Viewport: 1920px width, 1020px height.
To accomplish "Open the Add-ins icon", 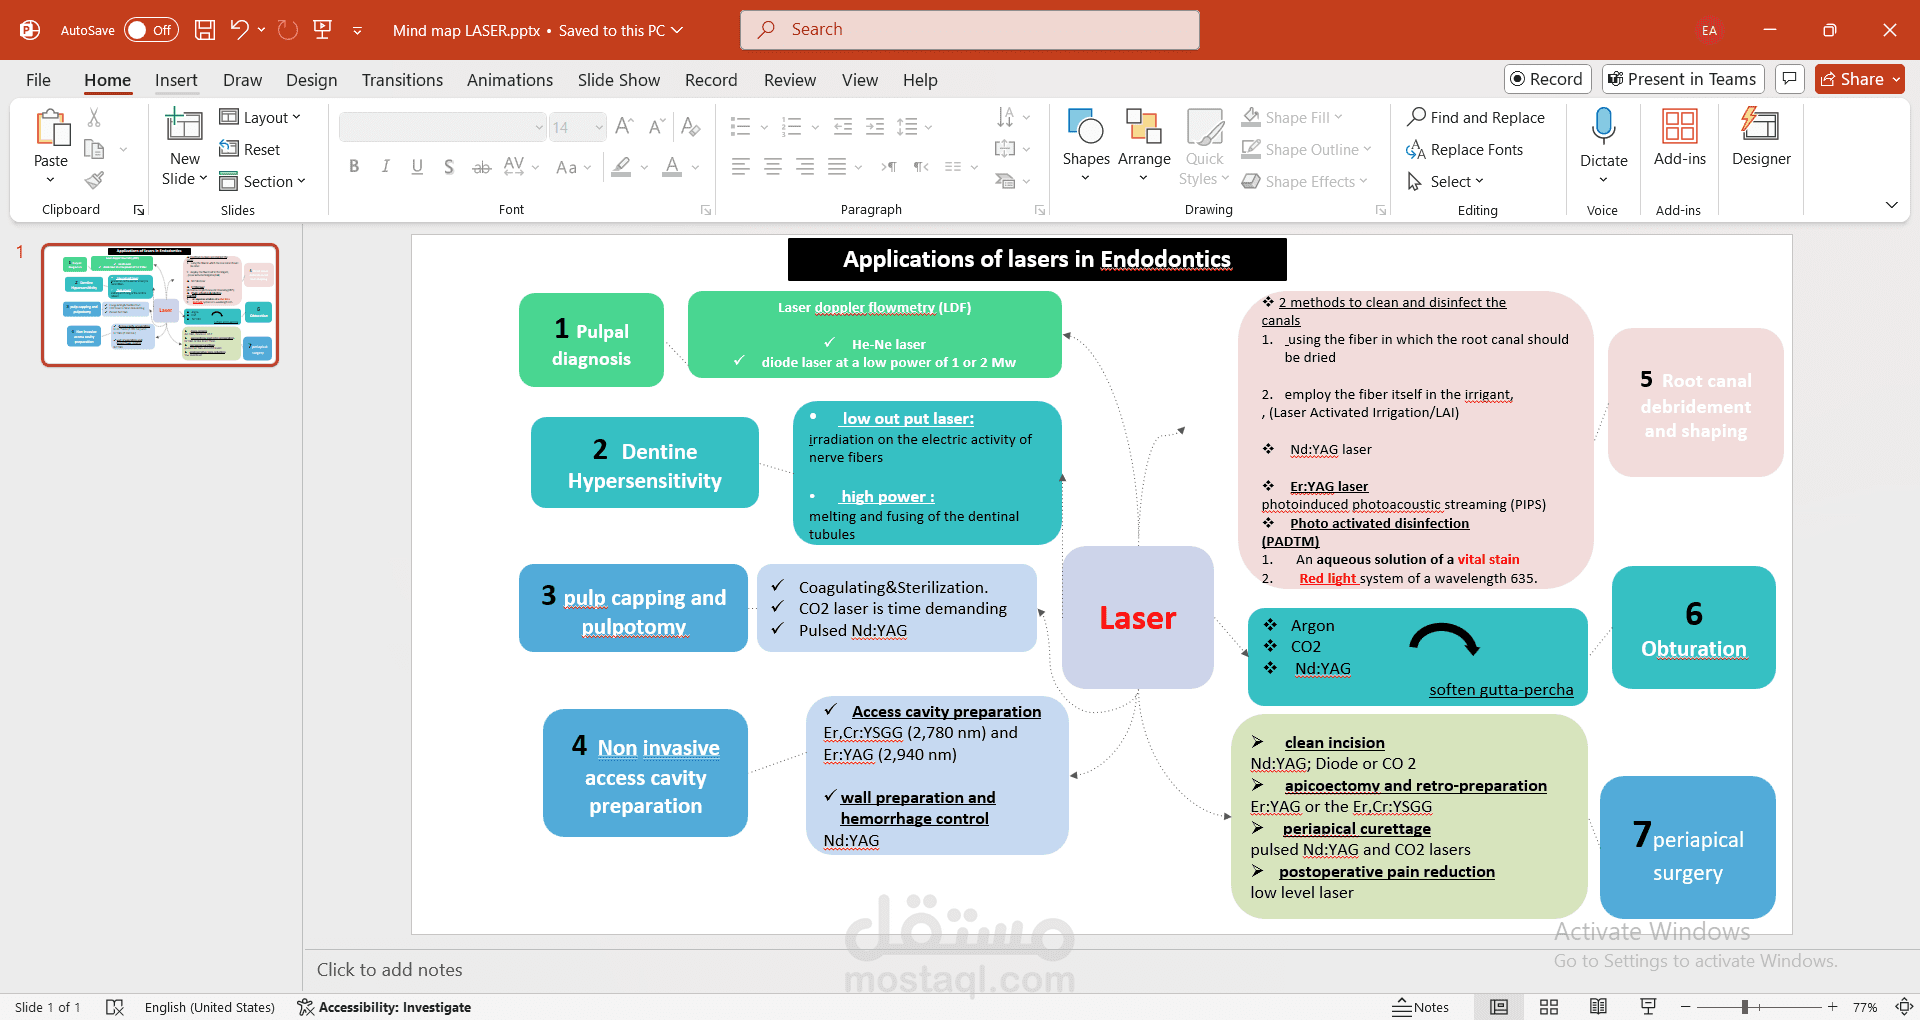I will (1680, 126).
